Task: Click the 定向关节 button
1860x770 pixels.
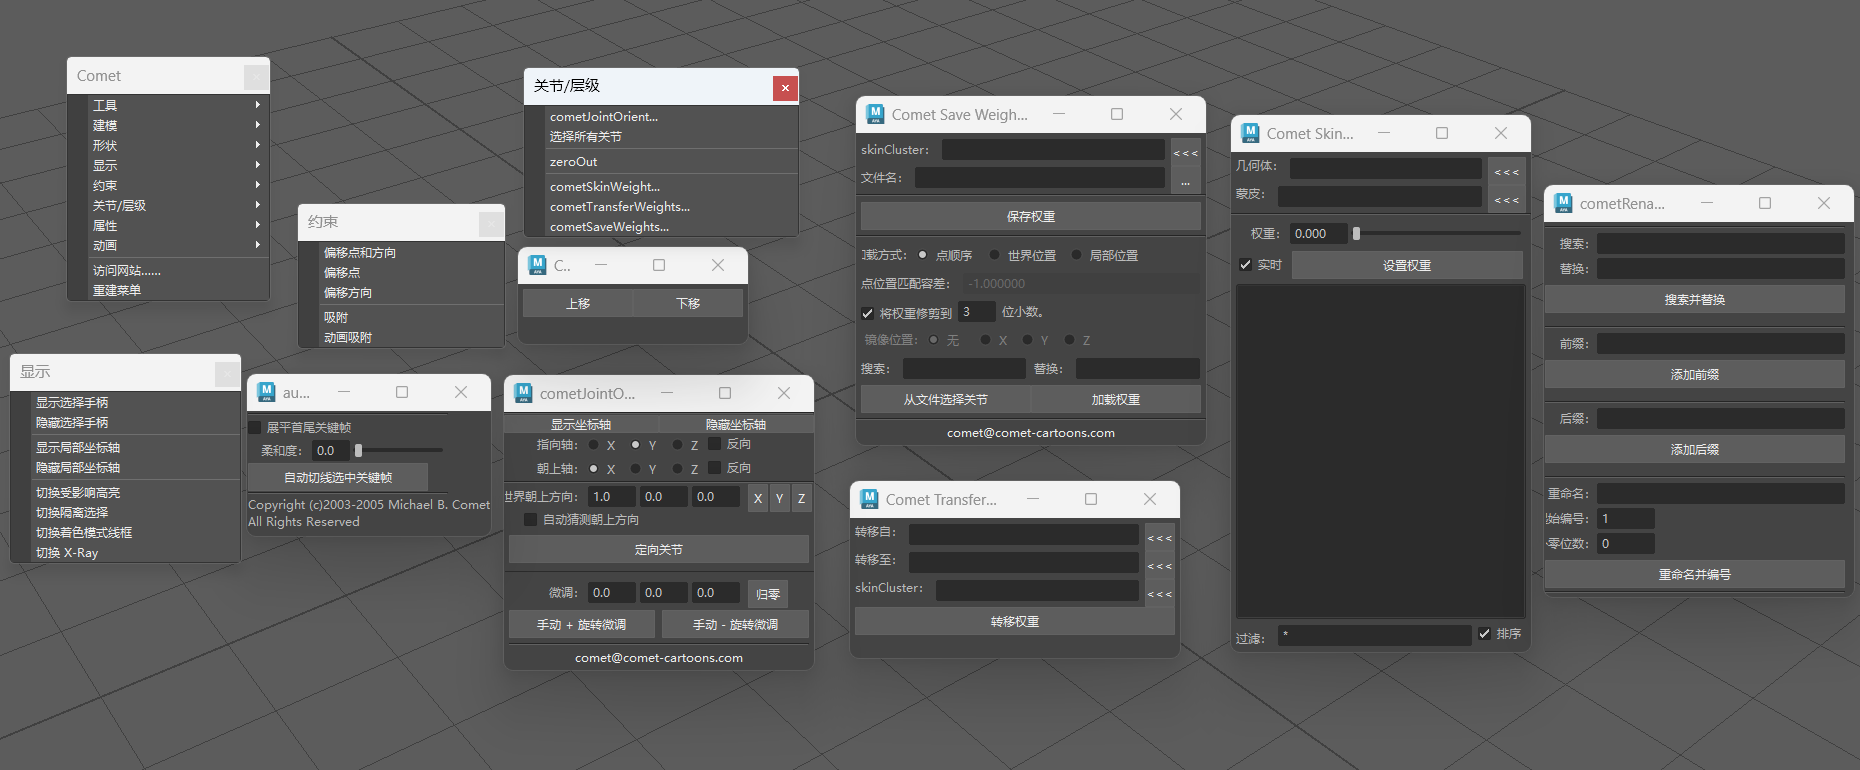Action: (x=659, y=550)
